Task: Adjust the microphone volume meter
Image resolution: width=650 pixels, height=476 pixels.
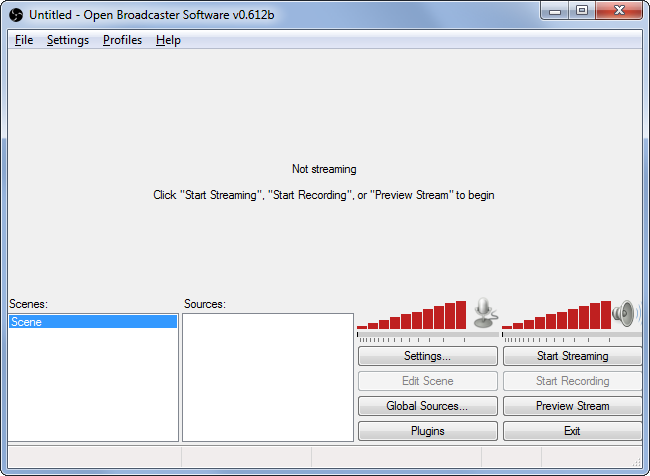Action: point(412,315)
